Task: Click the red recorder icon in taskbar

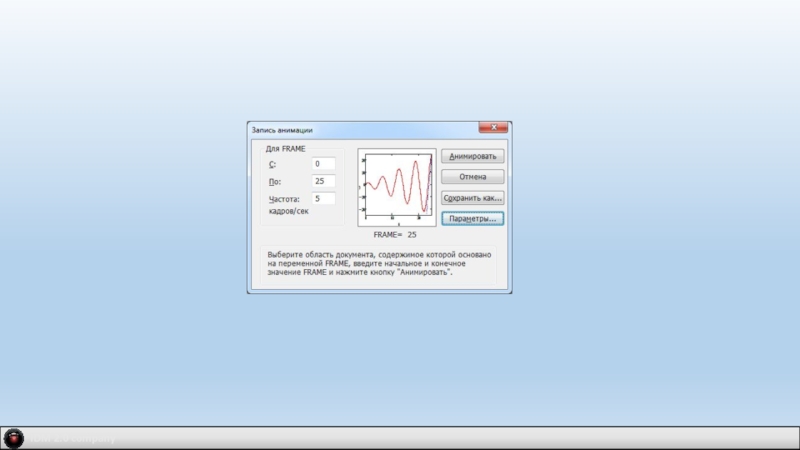Action: 14,438
